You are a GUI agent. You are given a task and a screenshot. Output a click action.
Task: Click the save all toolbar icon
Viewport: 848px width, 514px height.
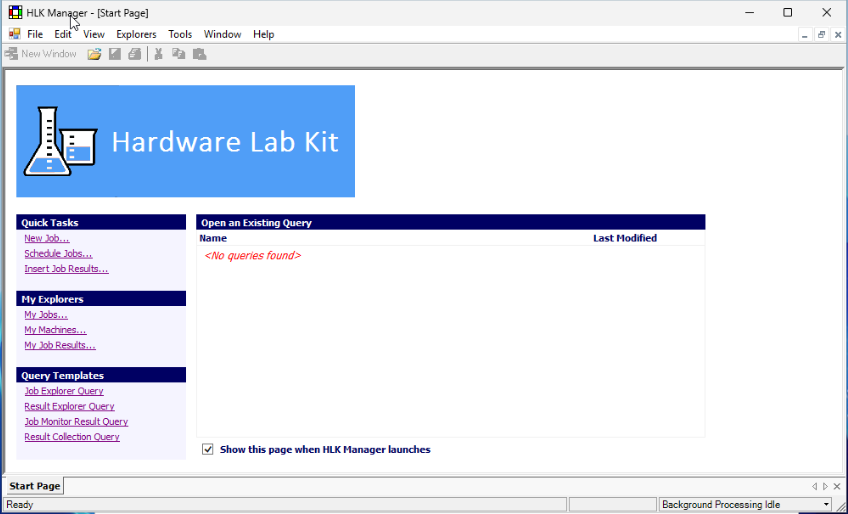tap(135, 54)
